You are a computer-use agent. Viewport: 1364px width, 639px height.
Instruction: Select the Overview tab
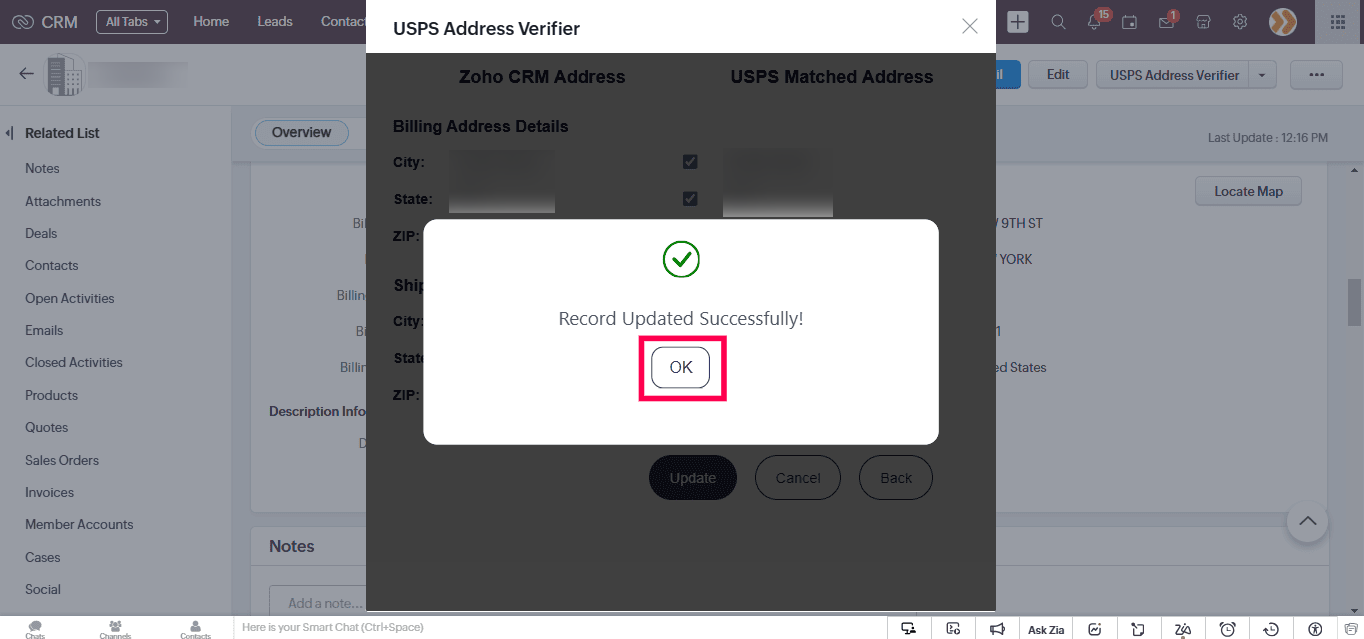(301, 133)
